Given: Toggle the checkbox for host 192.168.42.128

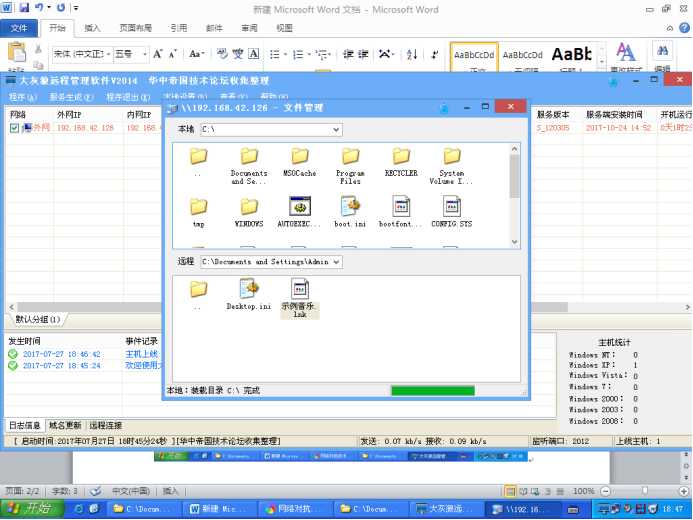Looking at the screenshot, I should 14,128.
